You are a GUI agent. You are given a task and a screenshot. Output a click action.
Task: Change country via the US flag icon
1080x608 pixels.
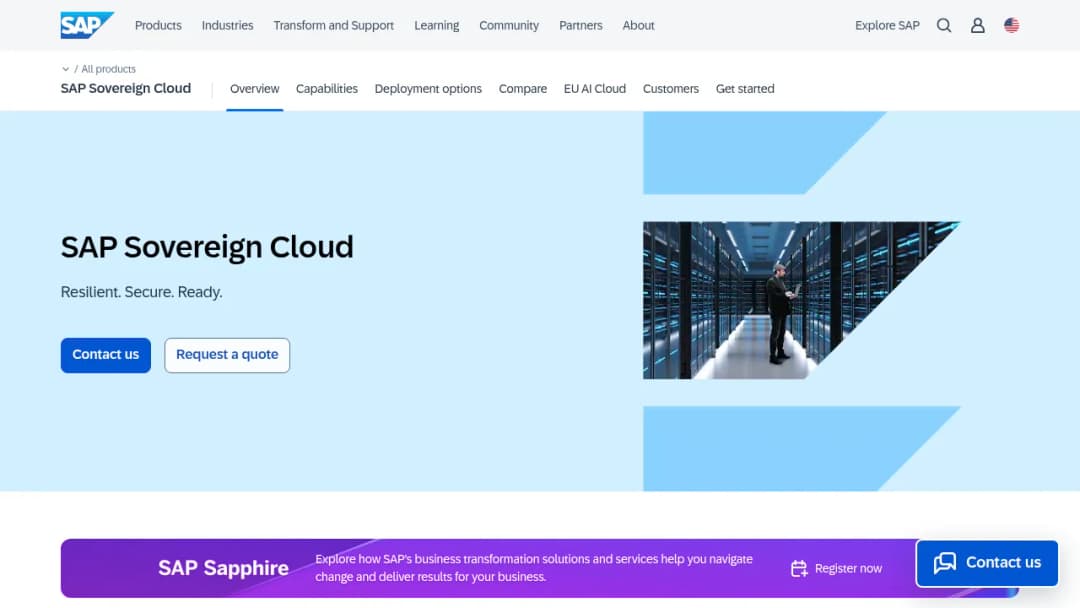[x=1011, y=25]
